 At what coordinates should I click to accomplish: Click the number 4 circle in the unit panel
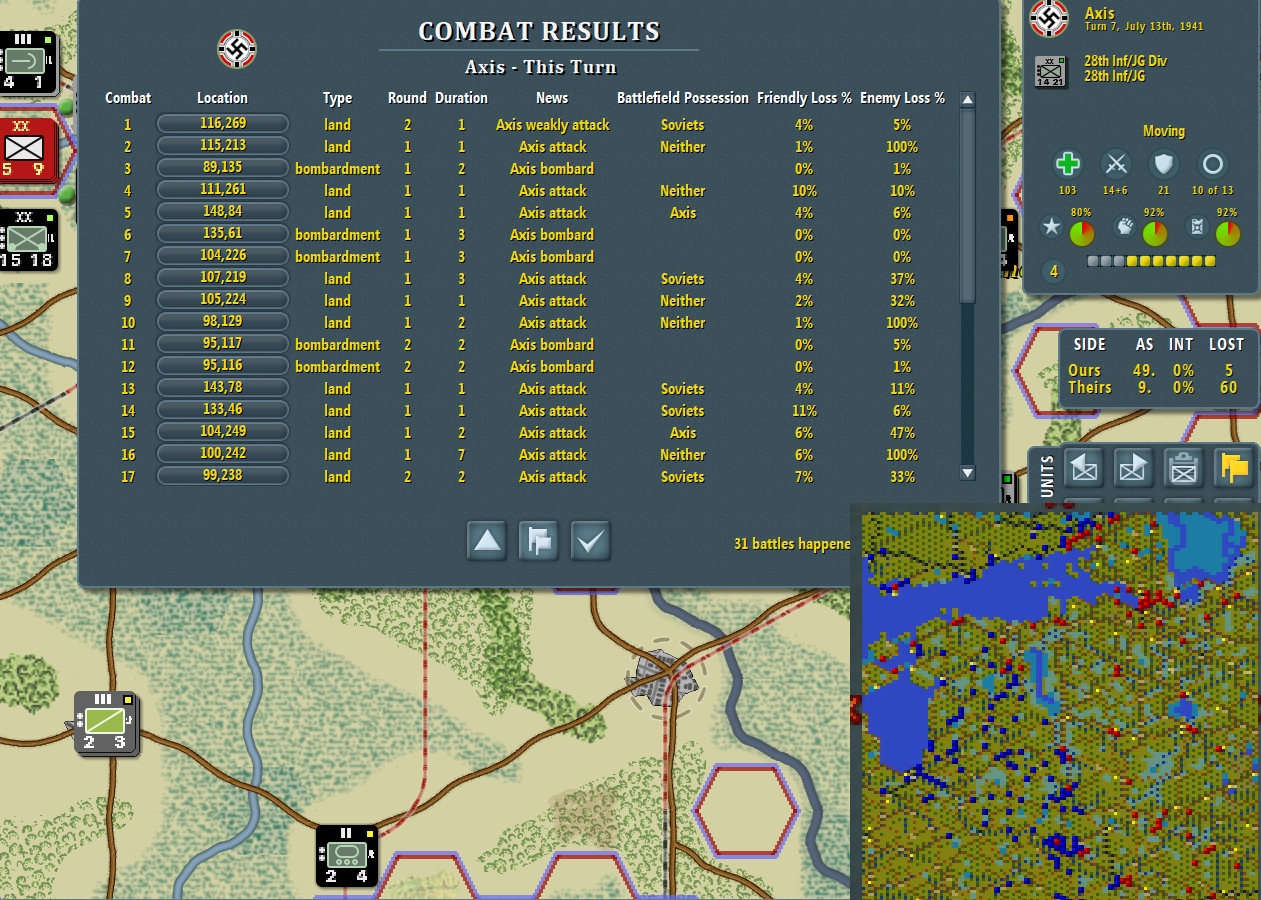coord(1053,271)
